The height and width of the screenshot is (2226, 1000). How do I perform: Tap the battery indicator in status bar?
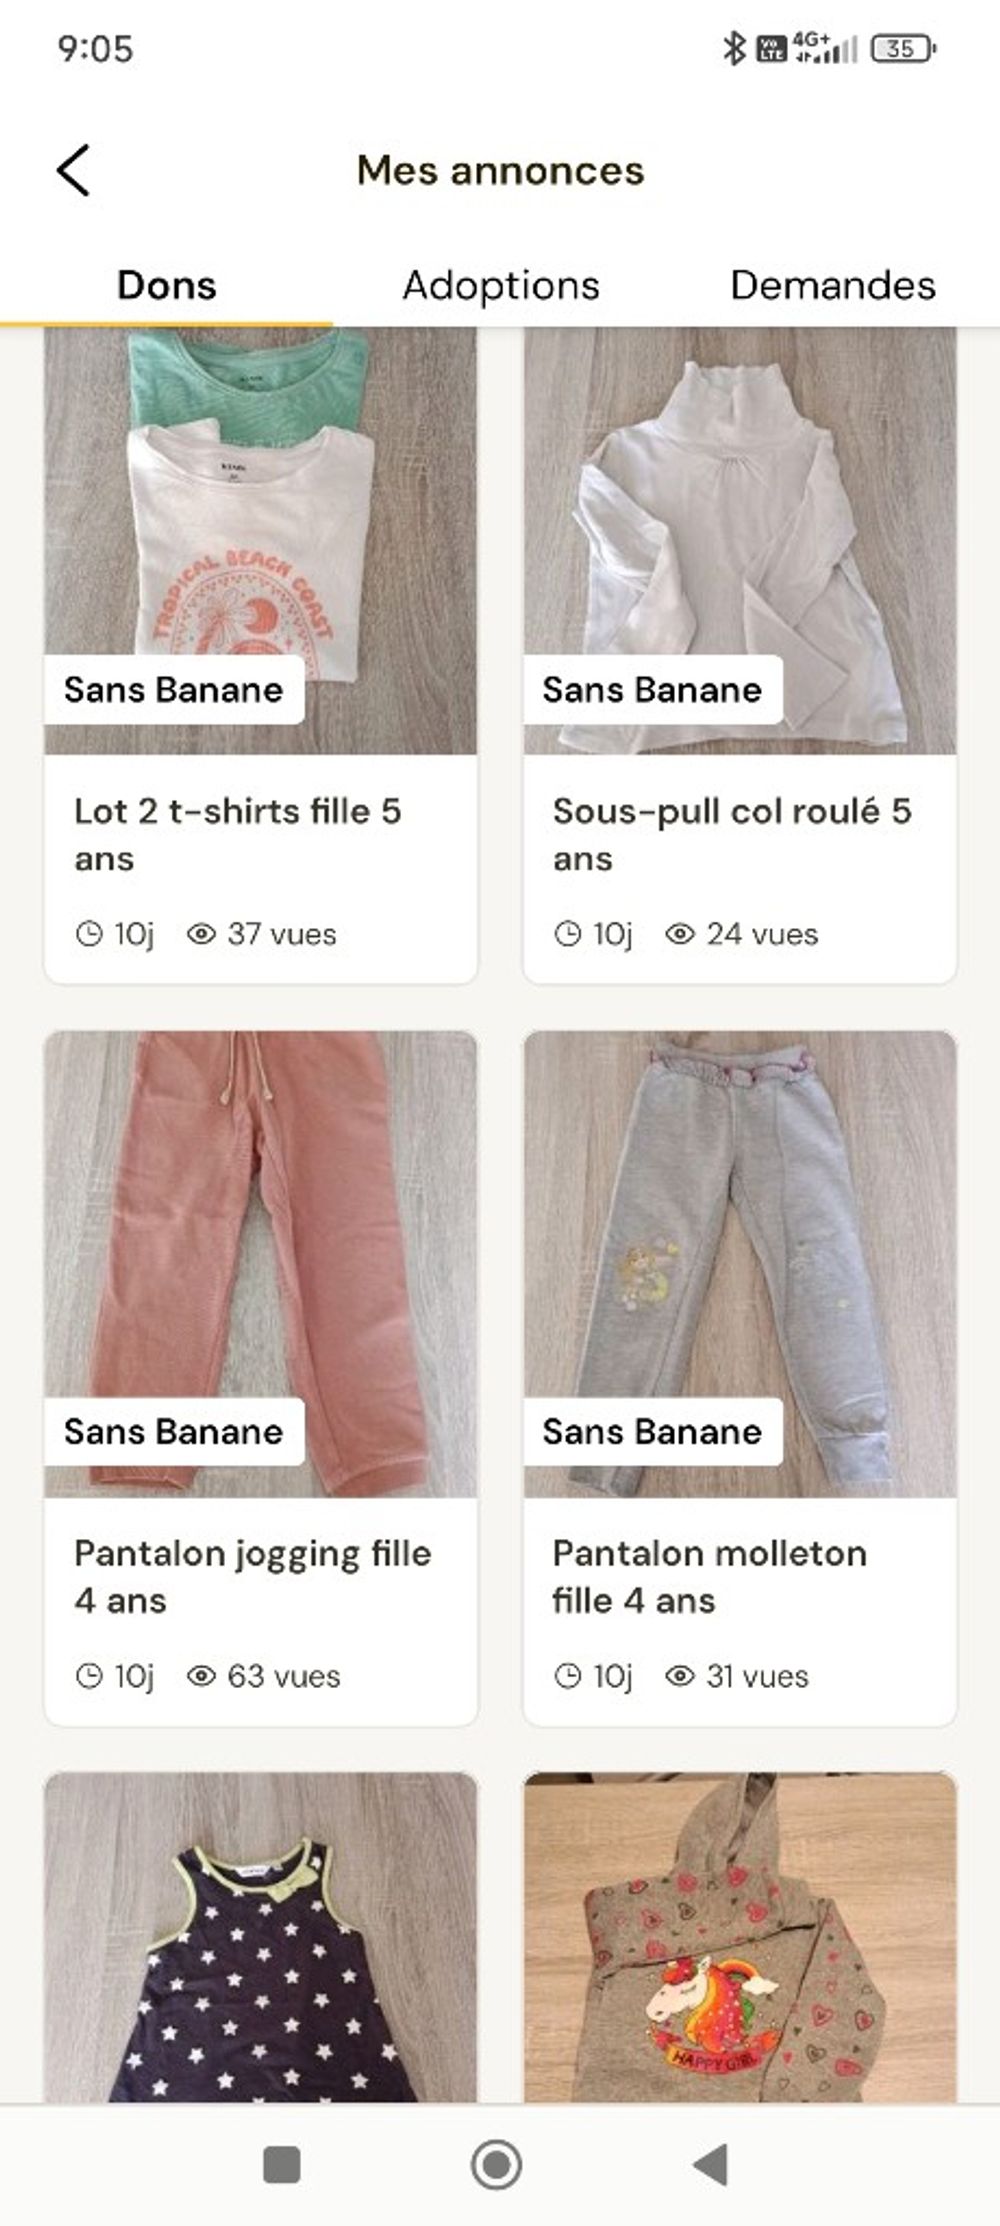902,48
